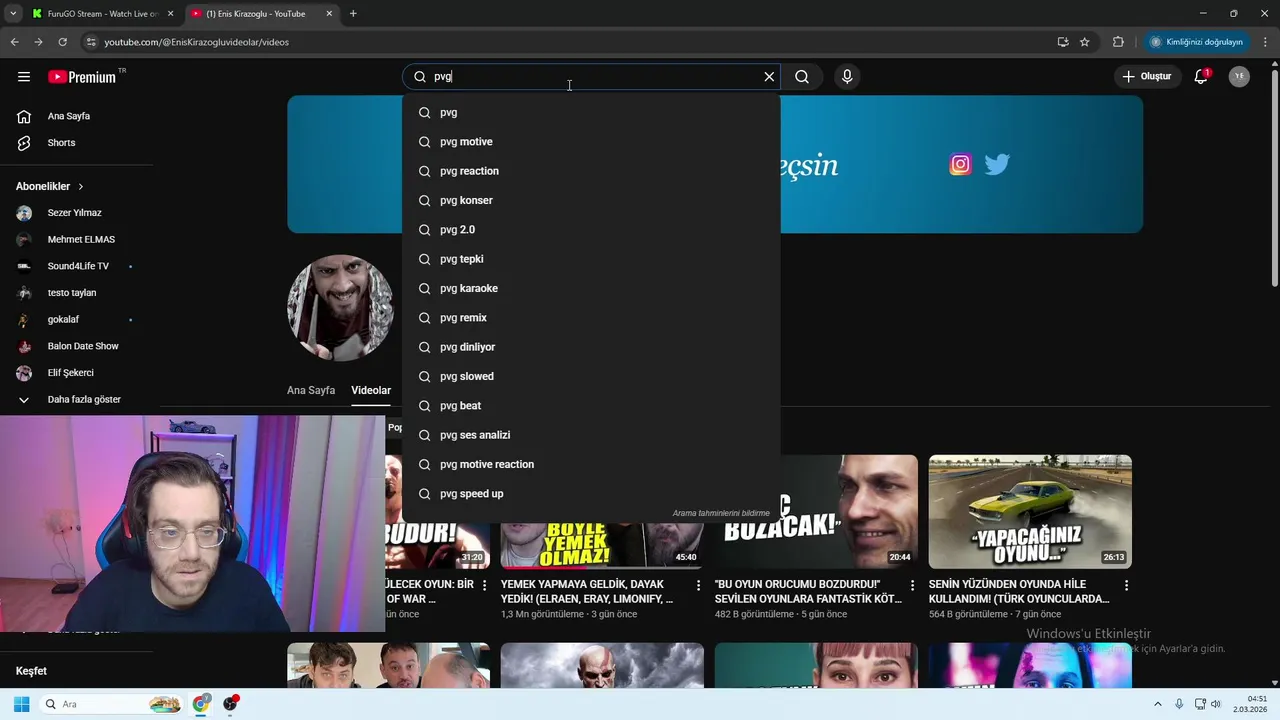
Task: Click 'Arama tahminlerini bildirme' link
Action: pos(721,514)
